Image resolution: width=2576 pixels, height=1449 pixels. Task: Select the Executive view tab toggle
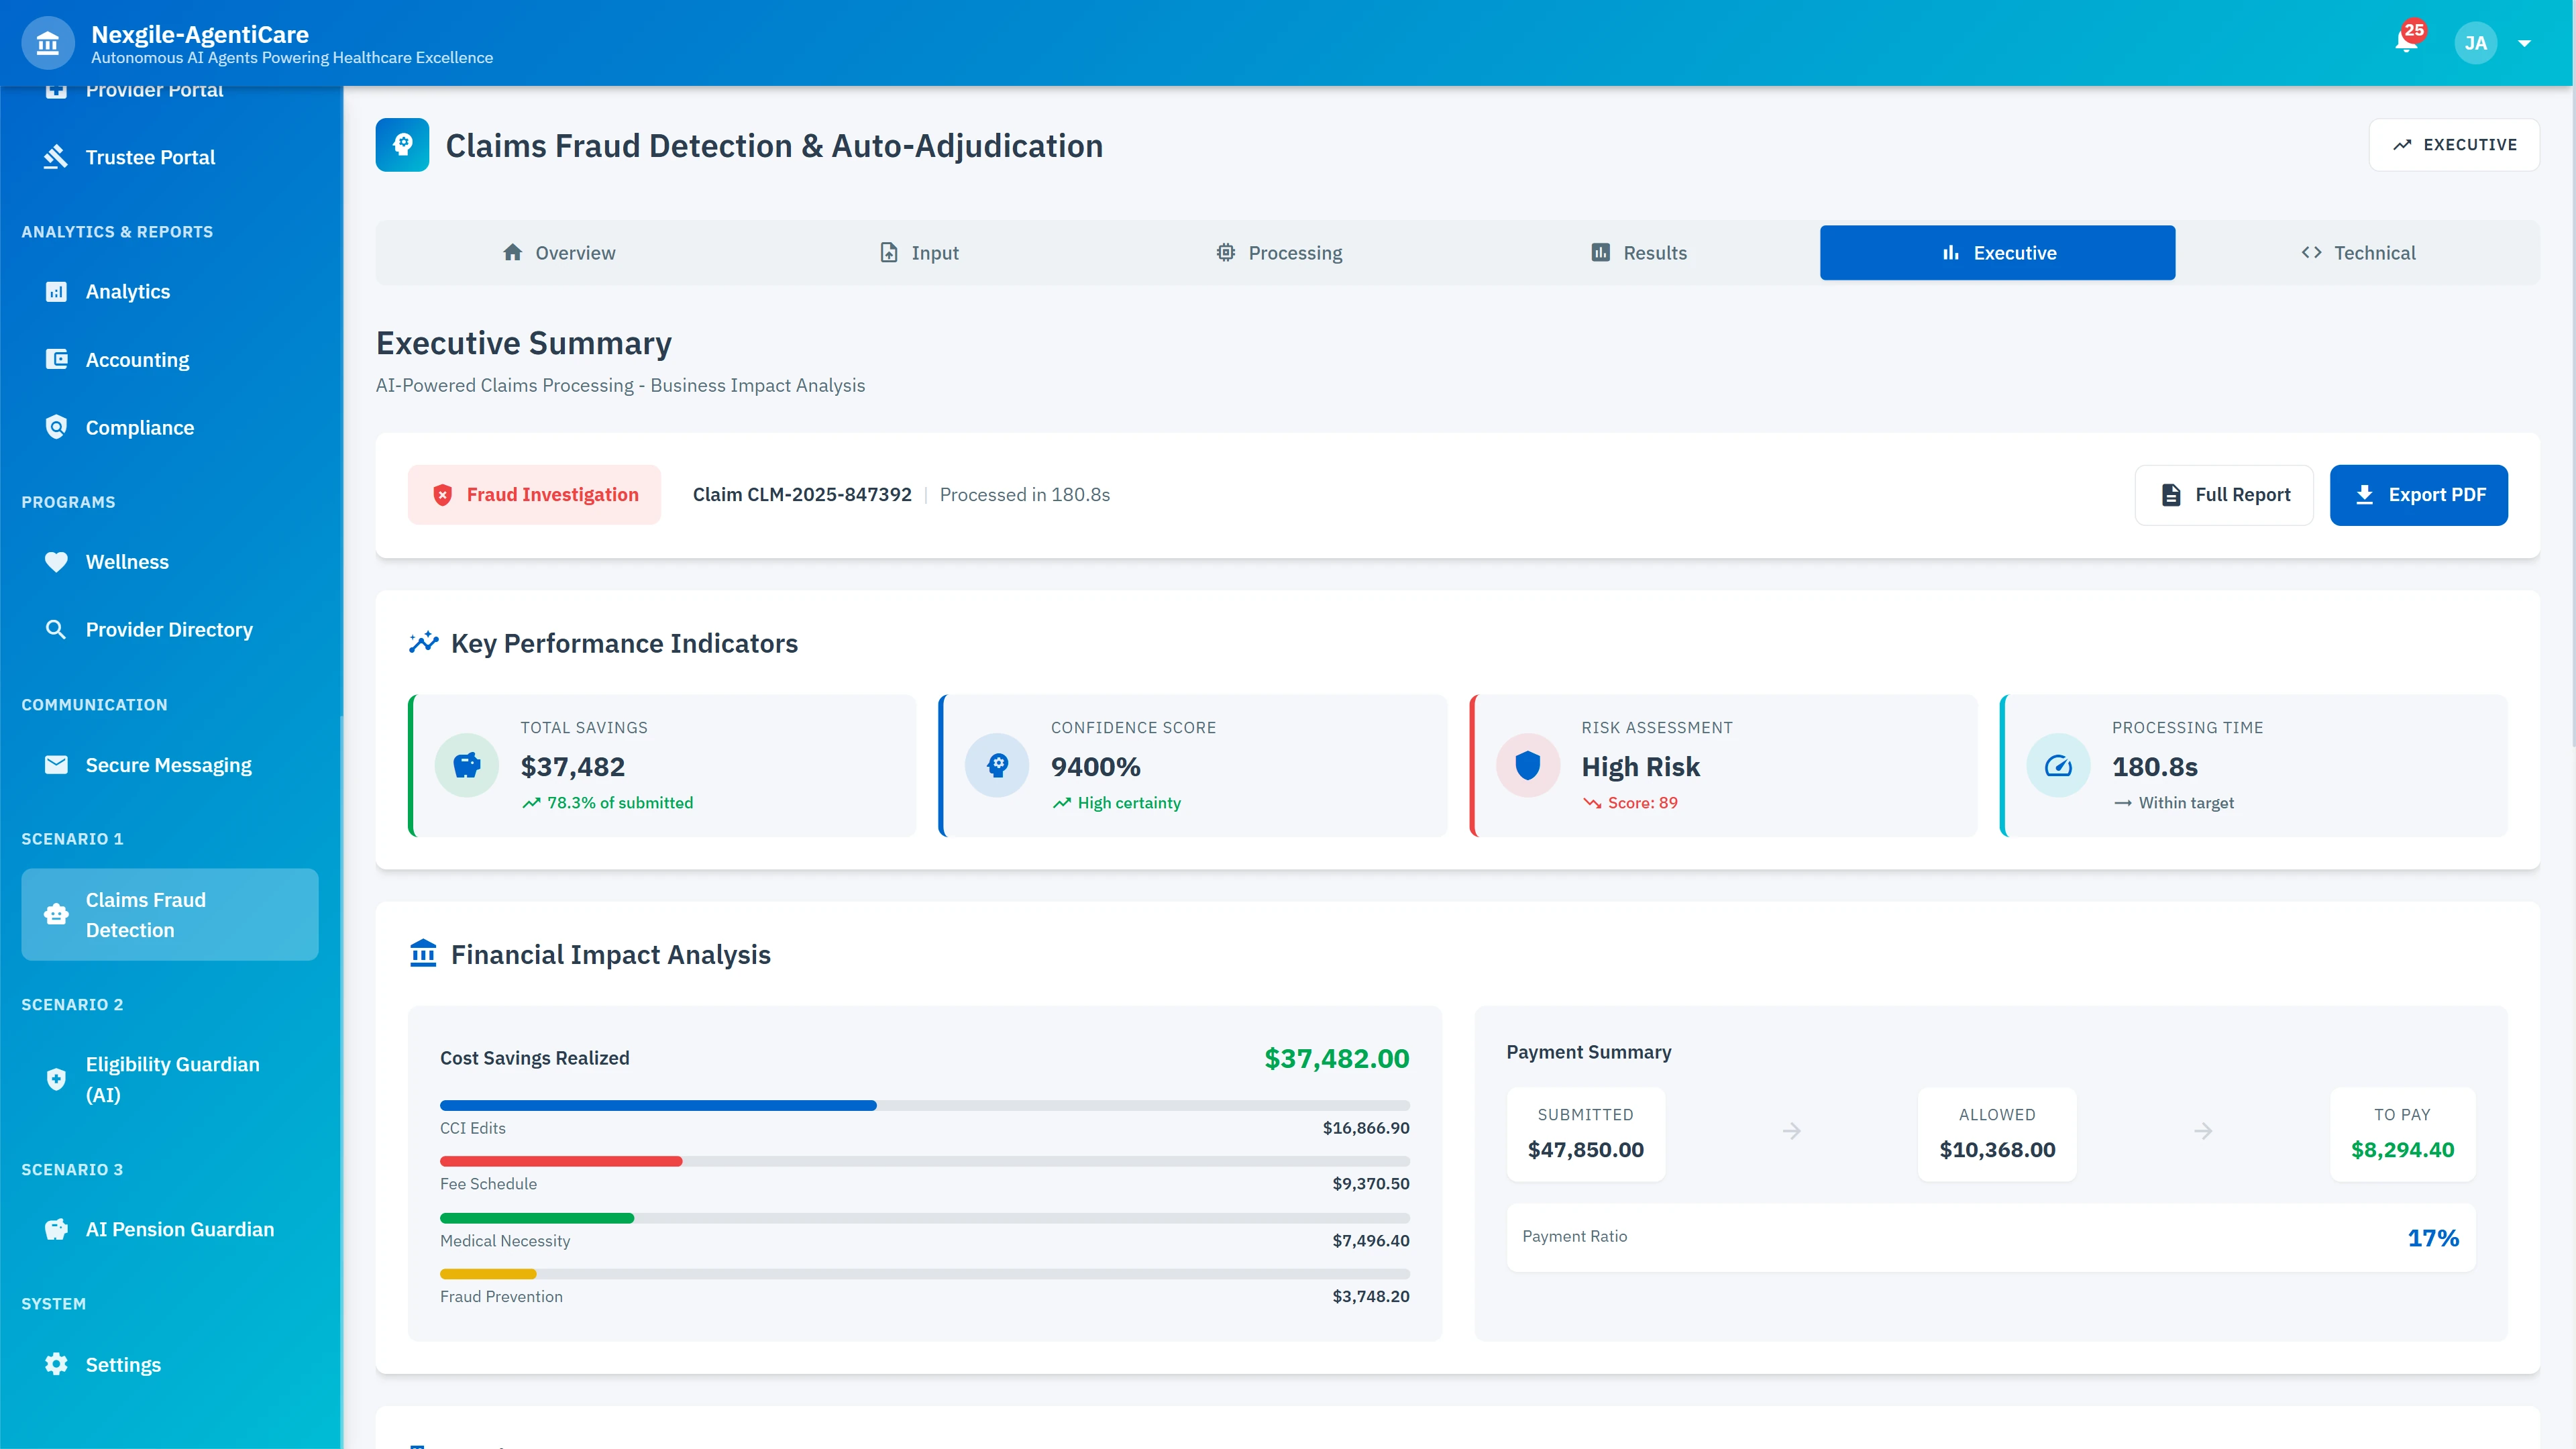pyautogui.click(x=1997, y=252)
